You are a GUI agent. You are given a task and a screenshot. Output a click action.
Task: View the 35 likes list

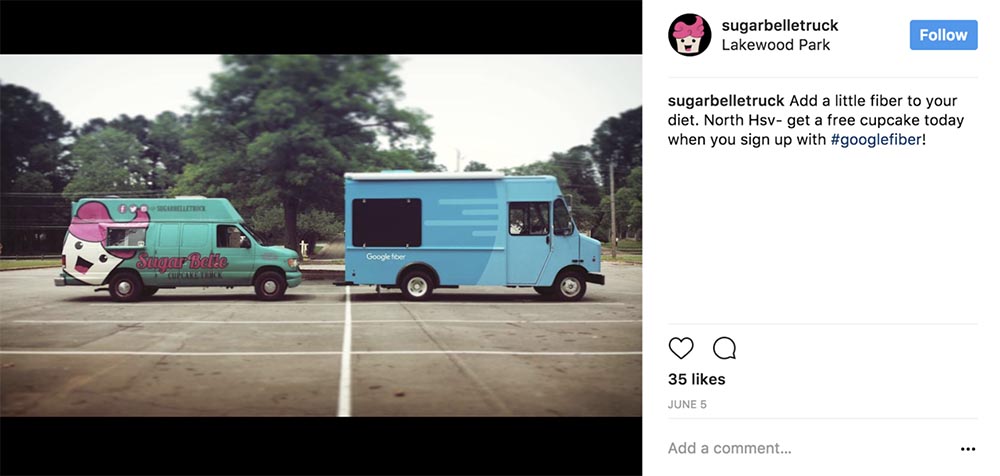pyautogui.click(x=696, y=379)
